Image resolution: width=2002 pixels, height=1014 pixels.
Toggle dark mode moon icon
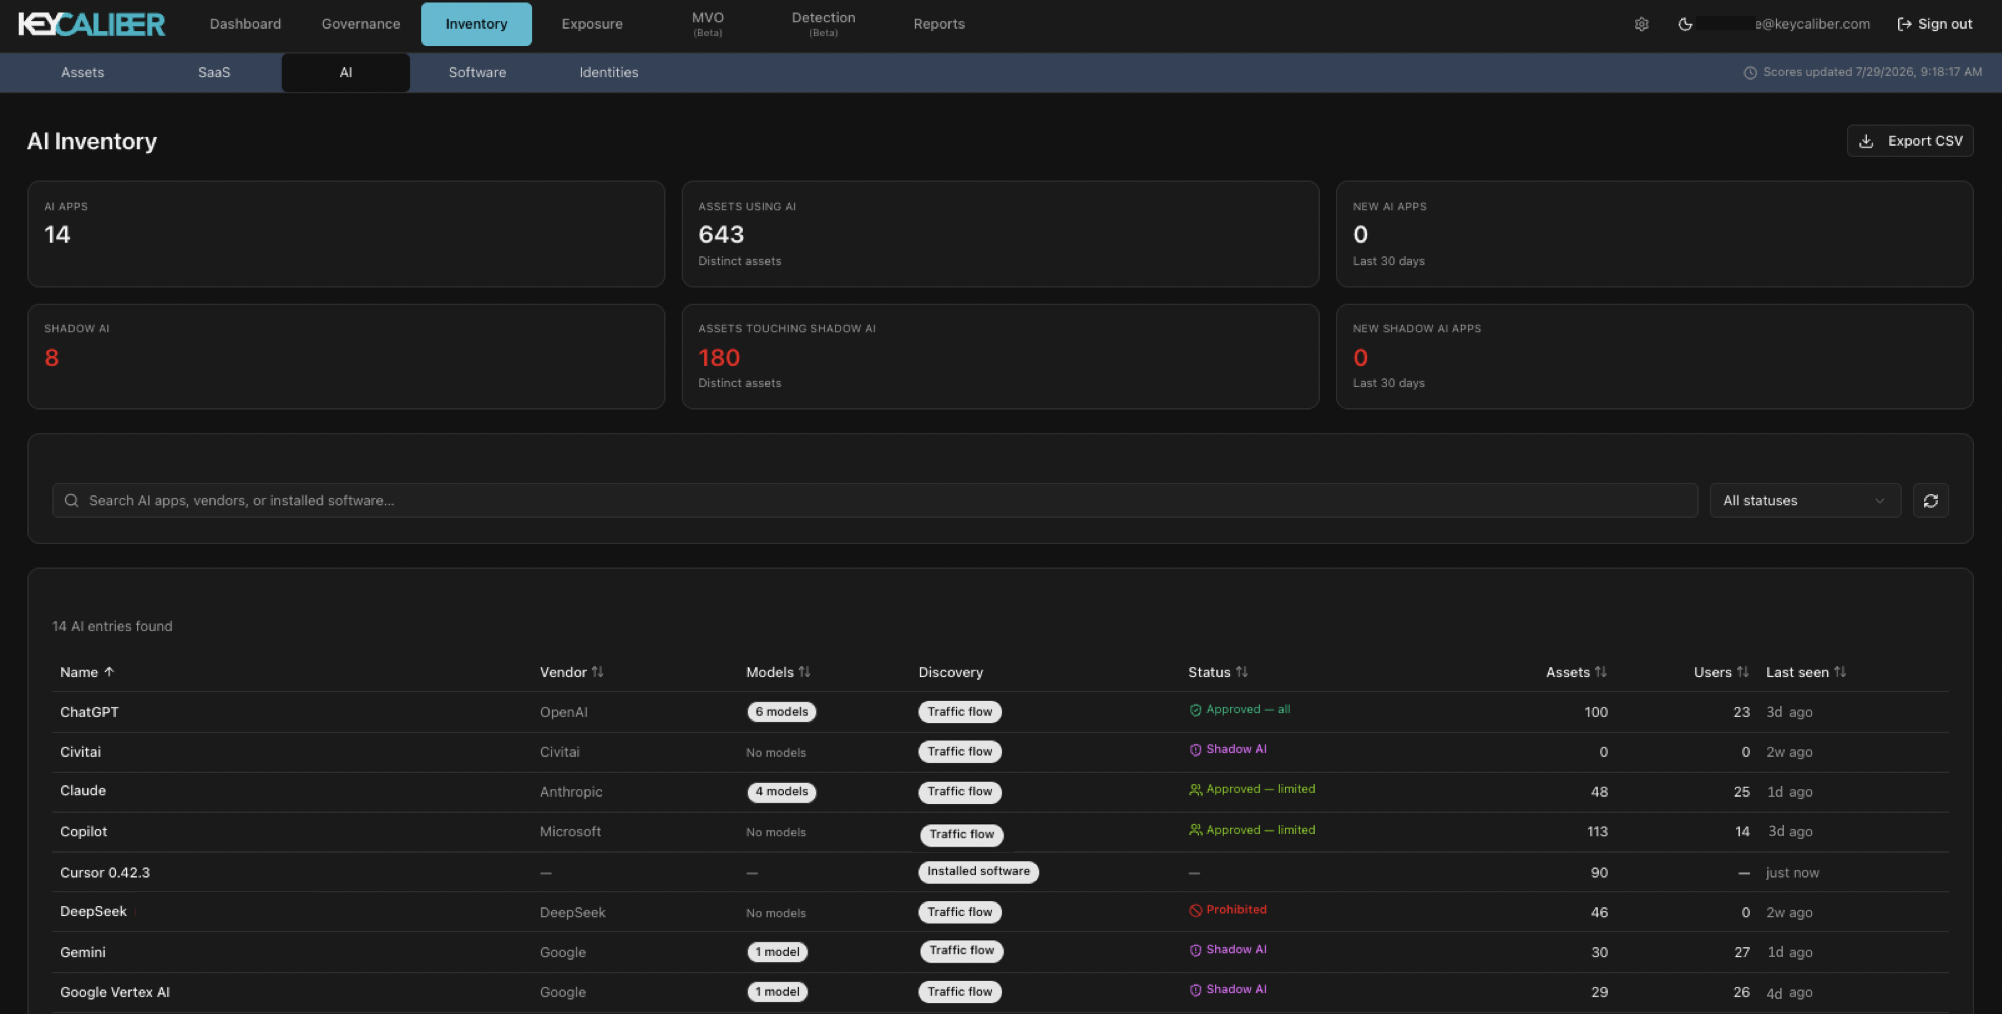pyautogui.click(x=1685, y=24)
